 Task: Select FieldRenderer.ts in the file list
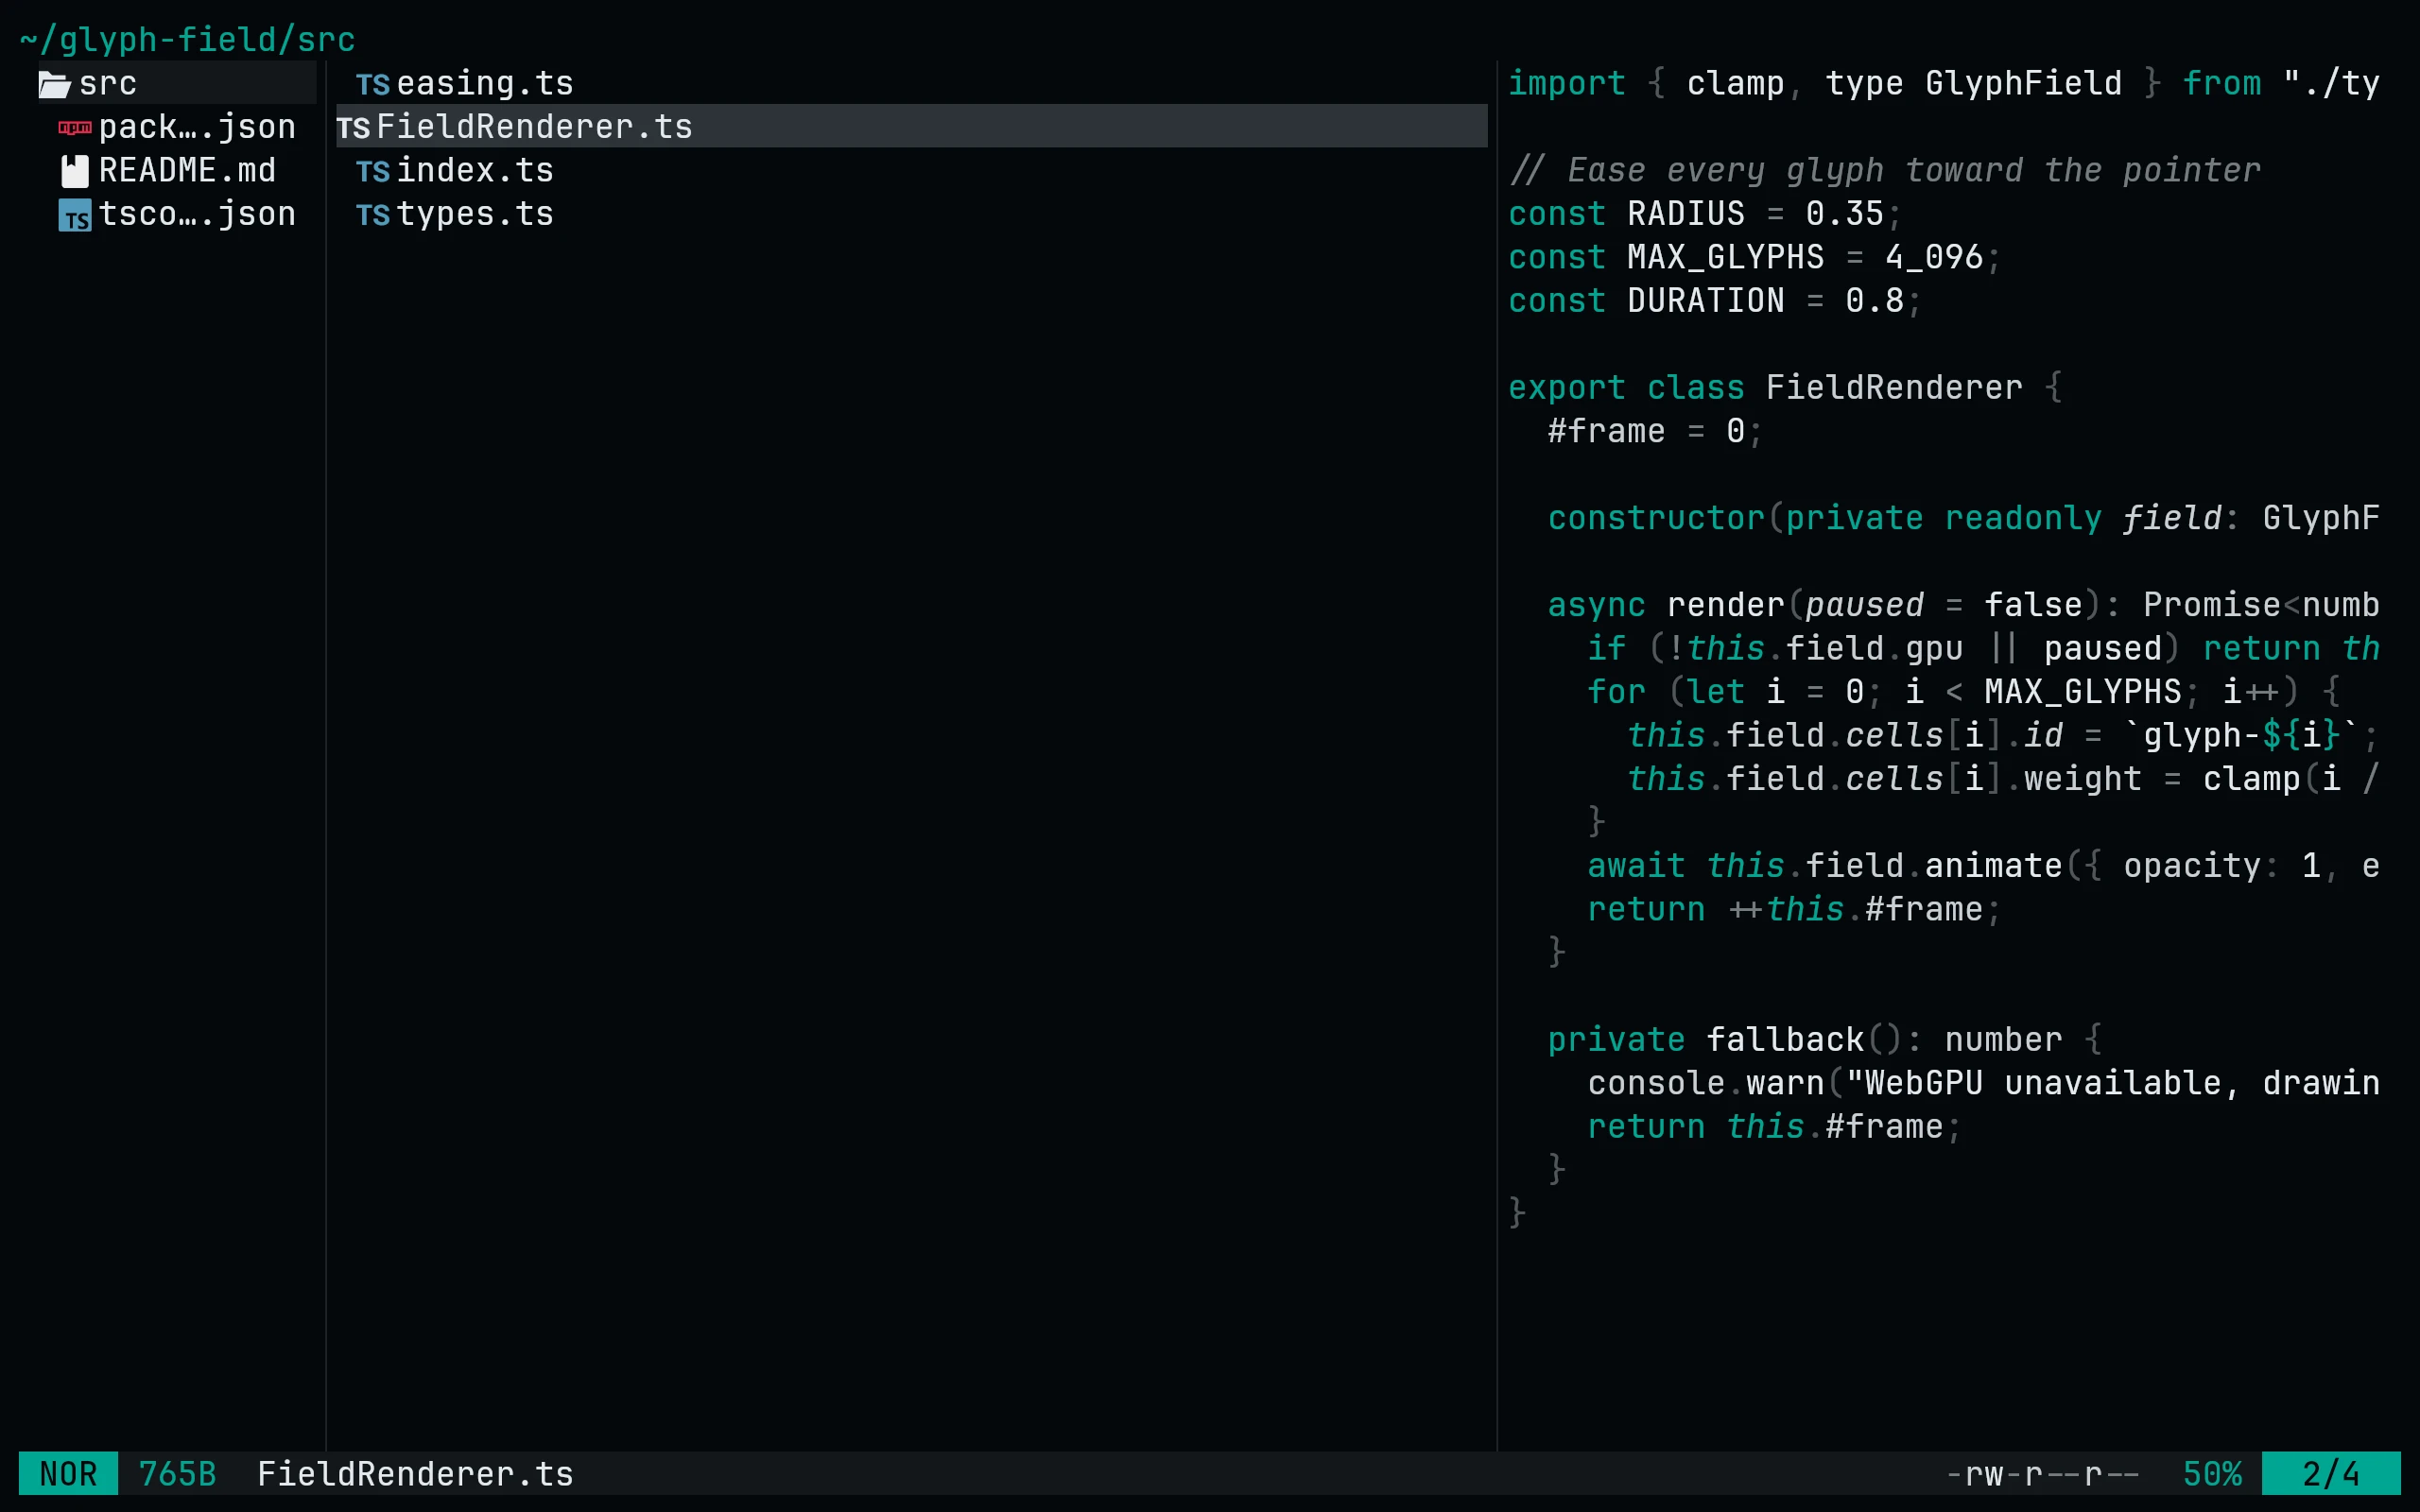(911, 127)
